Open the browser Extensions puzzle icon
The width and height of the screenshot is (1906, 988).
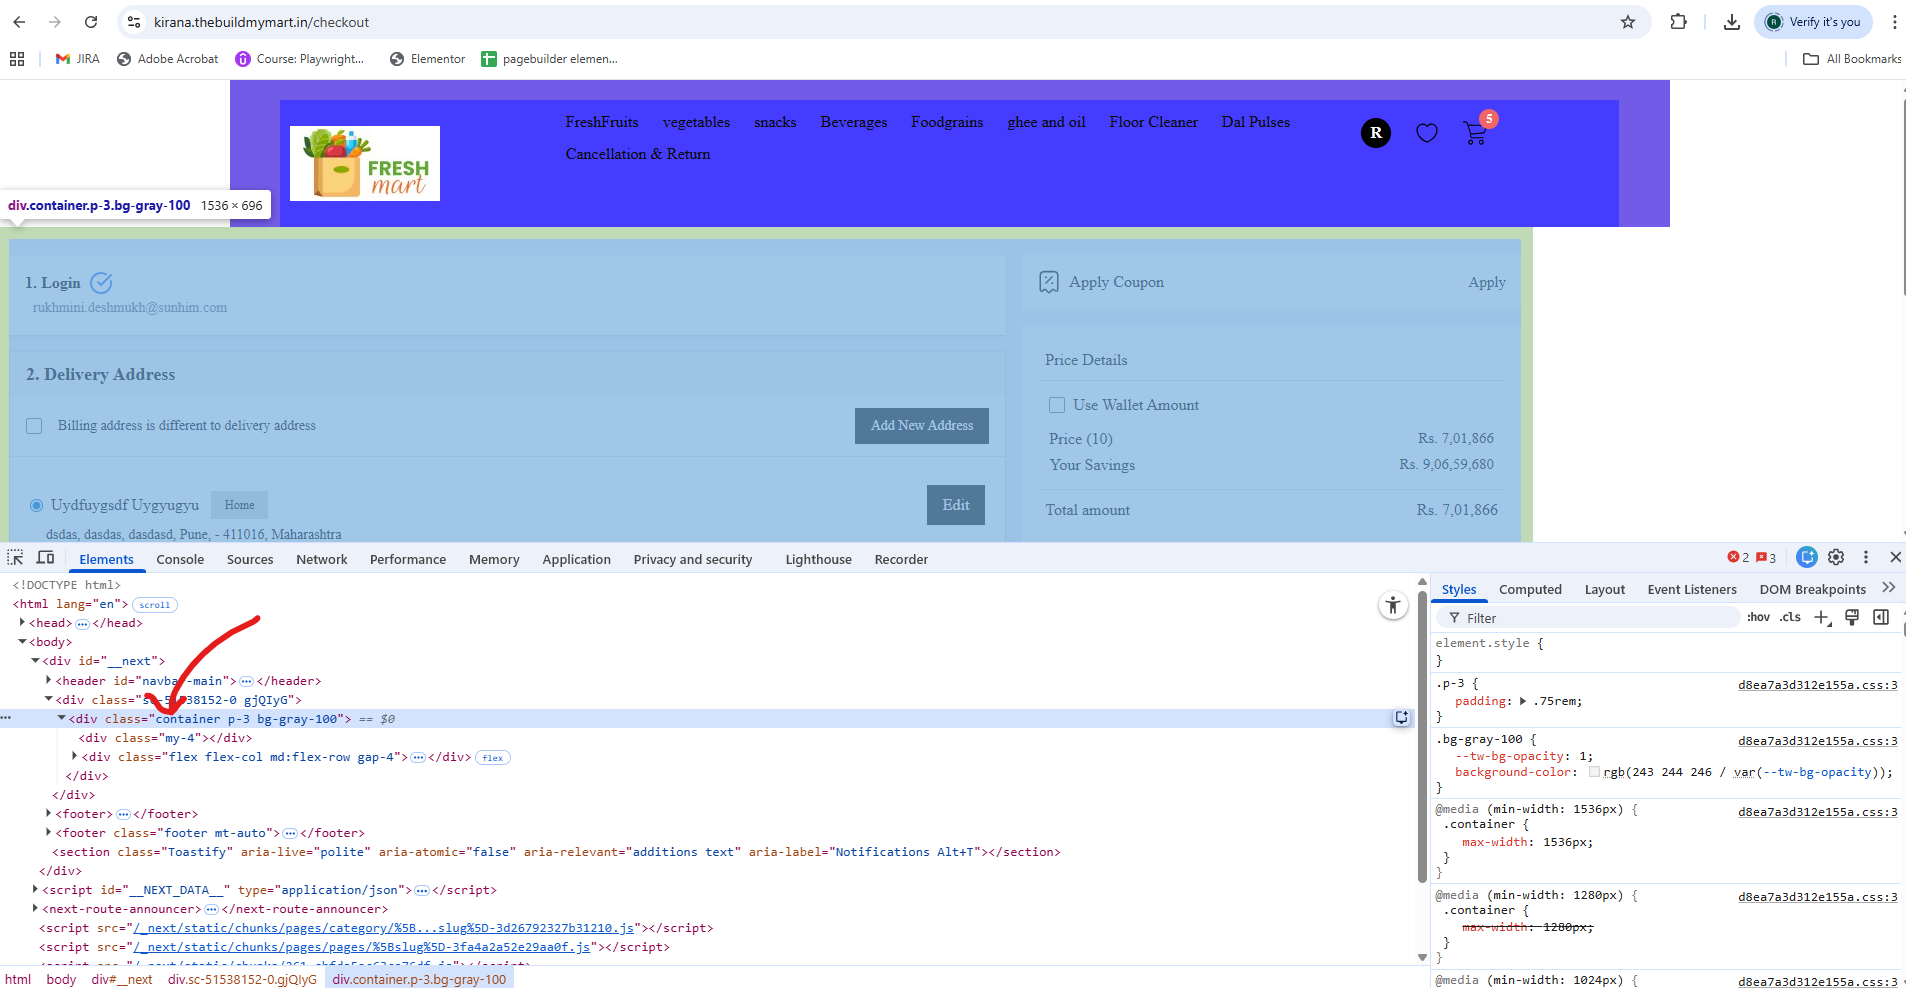(1679, 22)
